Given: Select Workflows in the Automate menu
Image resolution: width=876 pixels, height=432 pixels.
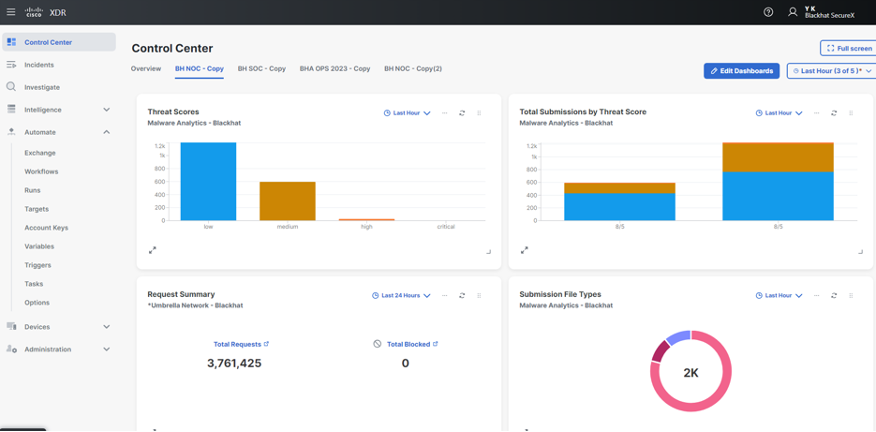Looking at the screenshot, I should point(41,172).
